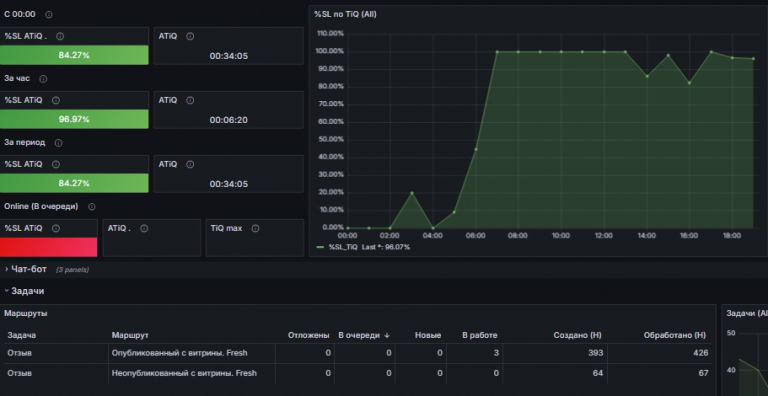Click info icon beside За час

tap(43, 79)
